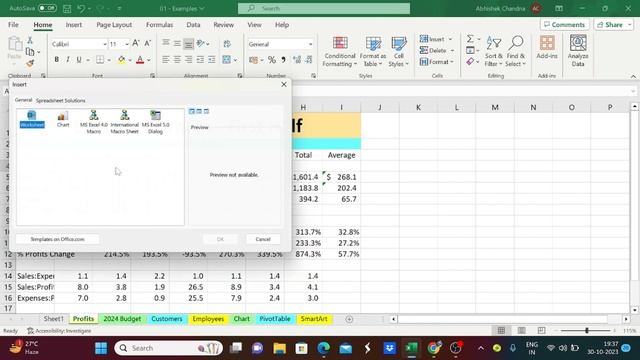Click the Comma Style icon
Image resolution: width=640 pixels, height=360 pixels.
pyautogui.click(x=284, y=60)
